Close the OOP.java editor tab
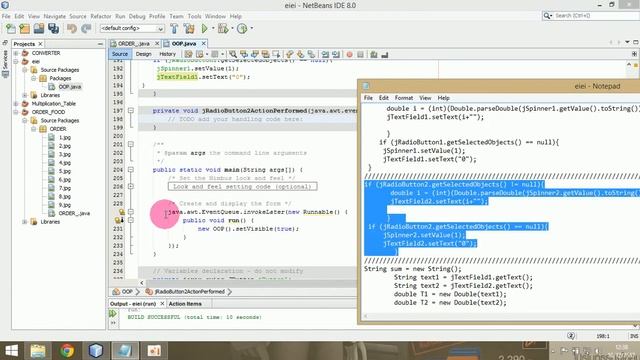The image size is (640, 360). (x=203, y=43)
